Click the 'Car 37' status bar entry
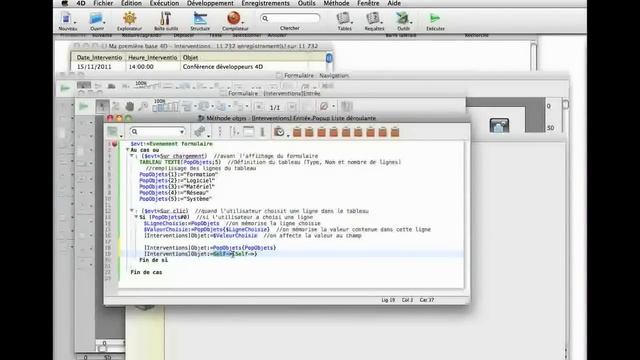Screen dimensions: 640x360 click(x=427, y=300)
